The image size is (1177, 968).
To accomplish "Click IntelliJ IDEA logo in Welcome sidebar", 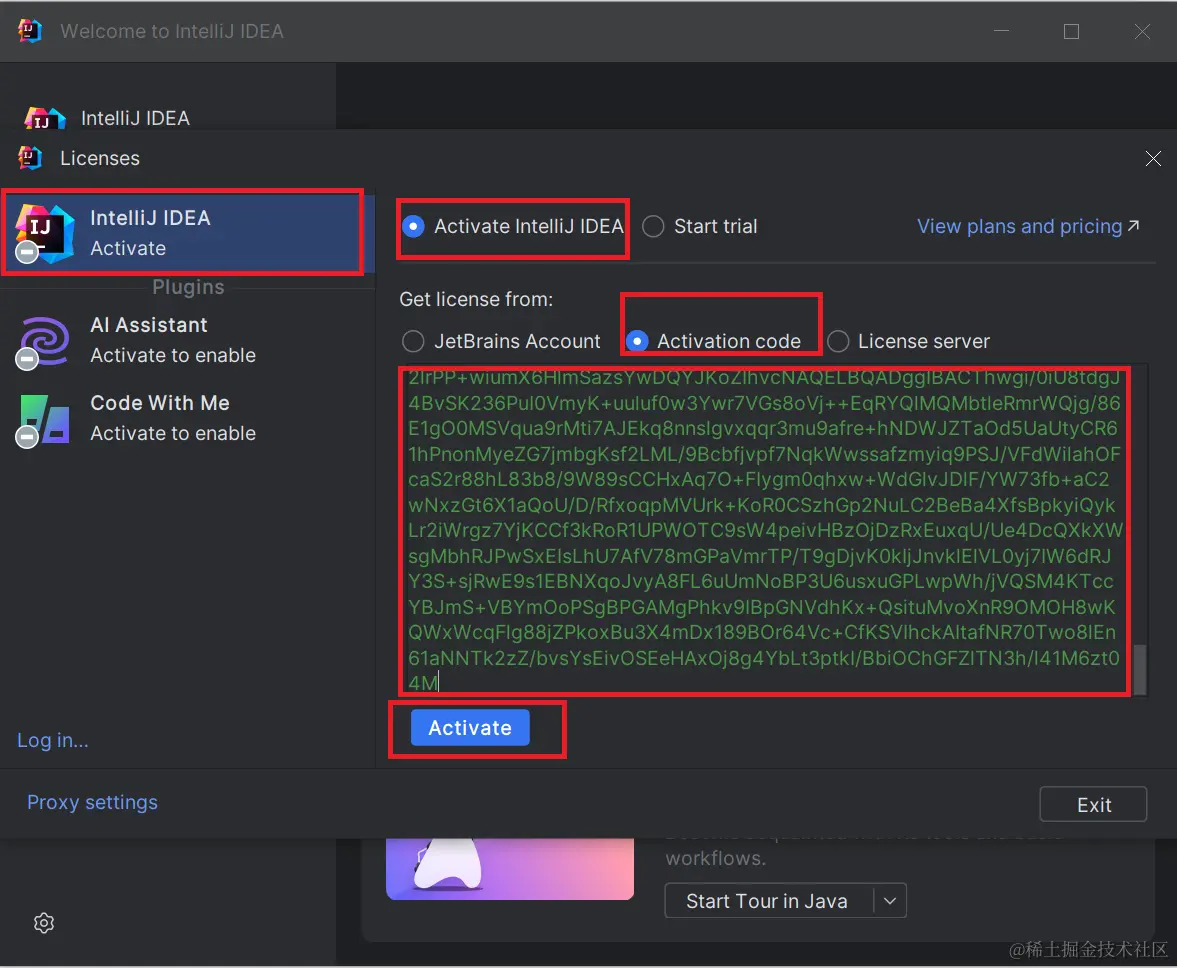I will [45, 119].
